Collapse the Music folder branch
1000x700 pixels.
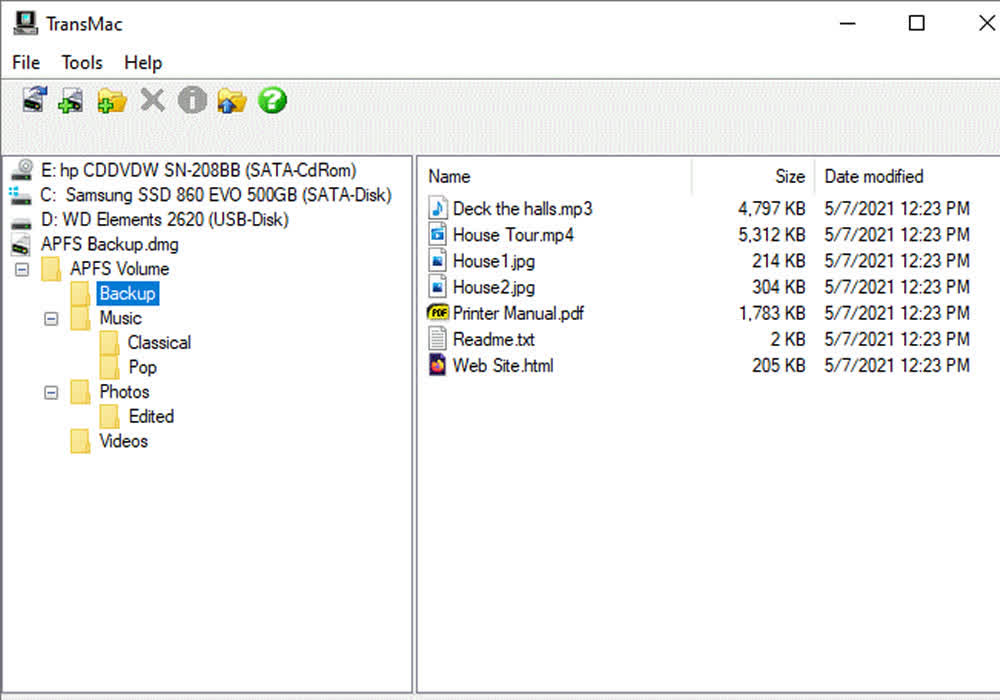[52, 318]
